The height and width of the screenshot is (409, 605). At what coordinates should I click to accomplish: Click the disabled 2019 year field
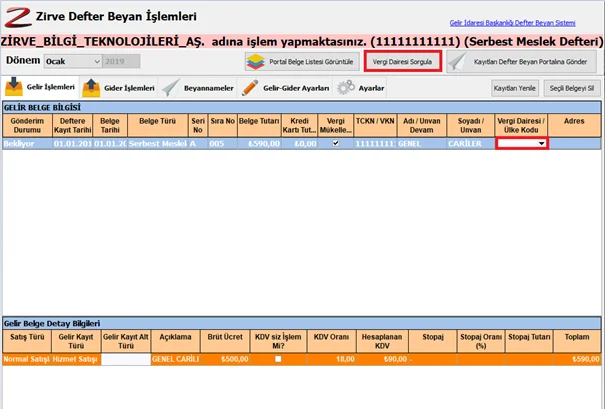(121, 61)
